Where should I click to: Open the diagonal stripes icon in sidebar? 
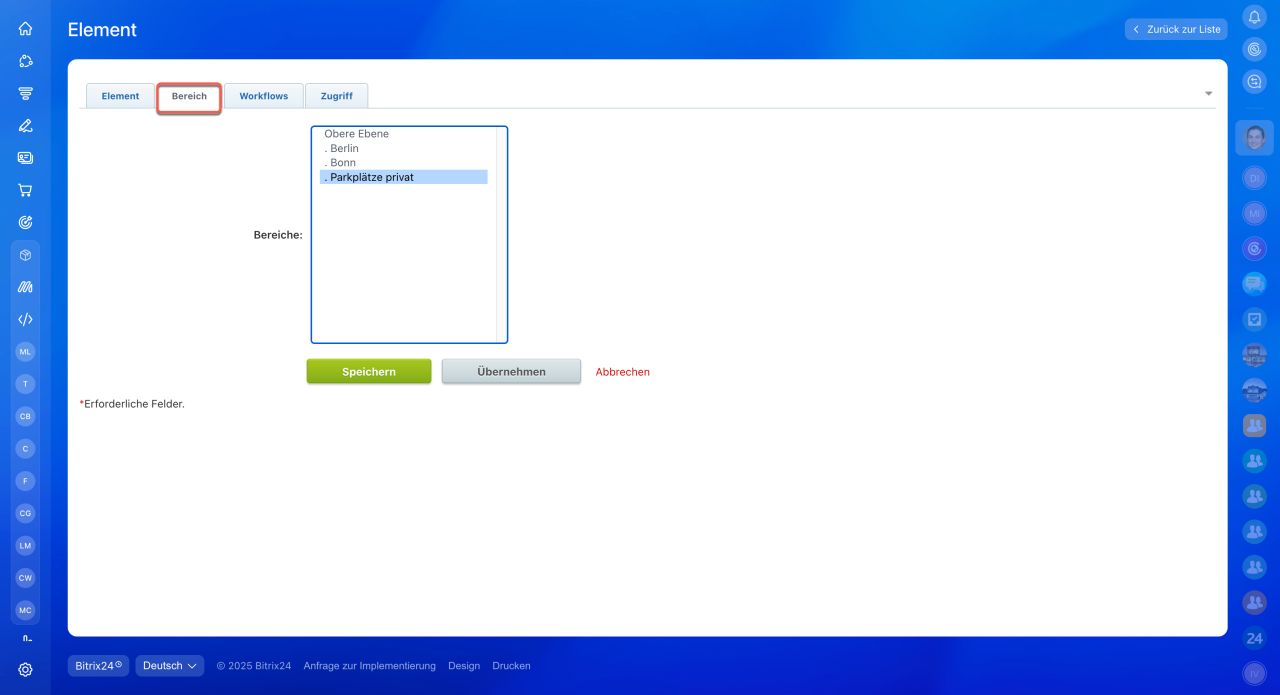pyautogui.click(x=25, y=287)
